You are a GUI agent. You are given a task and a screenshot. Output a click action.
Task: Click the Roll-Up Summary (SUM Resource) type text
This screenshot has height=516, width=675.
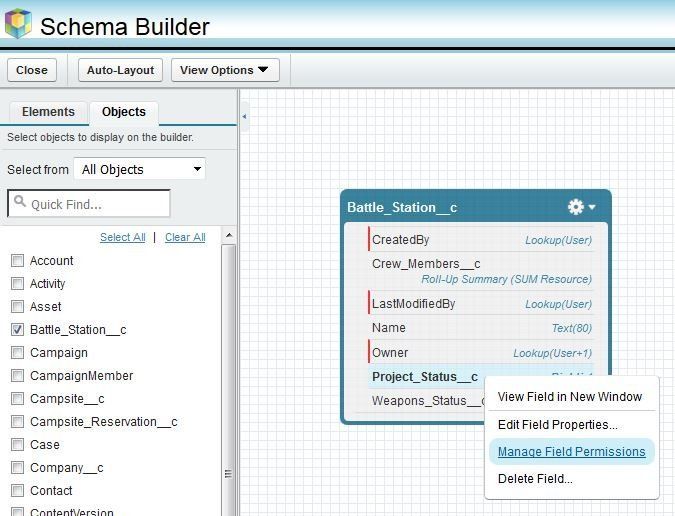[507, 279]
